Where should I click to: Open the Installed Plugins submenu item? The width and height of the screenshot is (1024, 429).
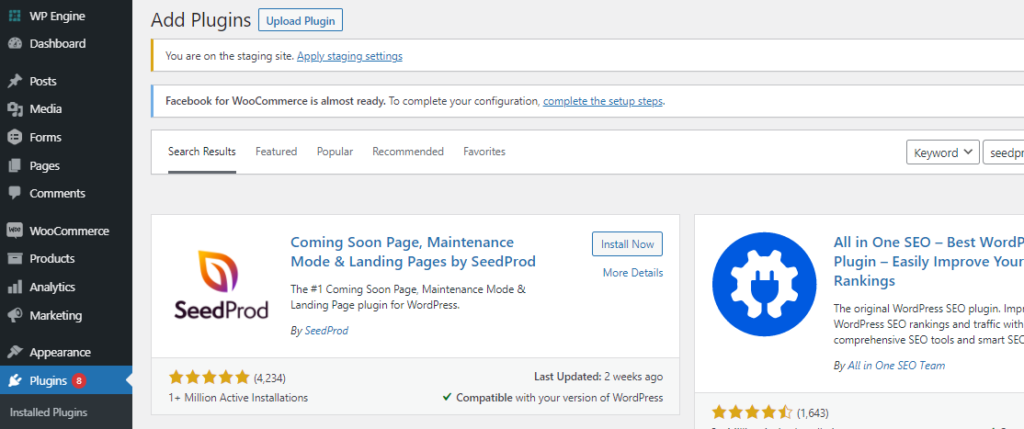[48, 413]
